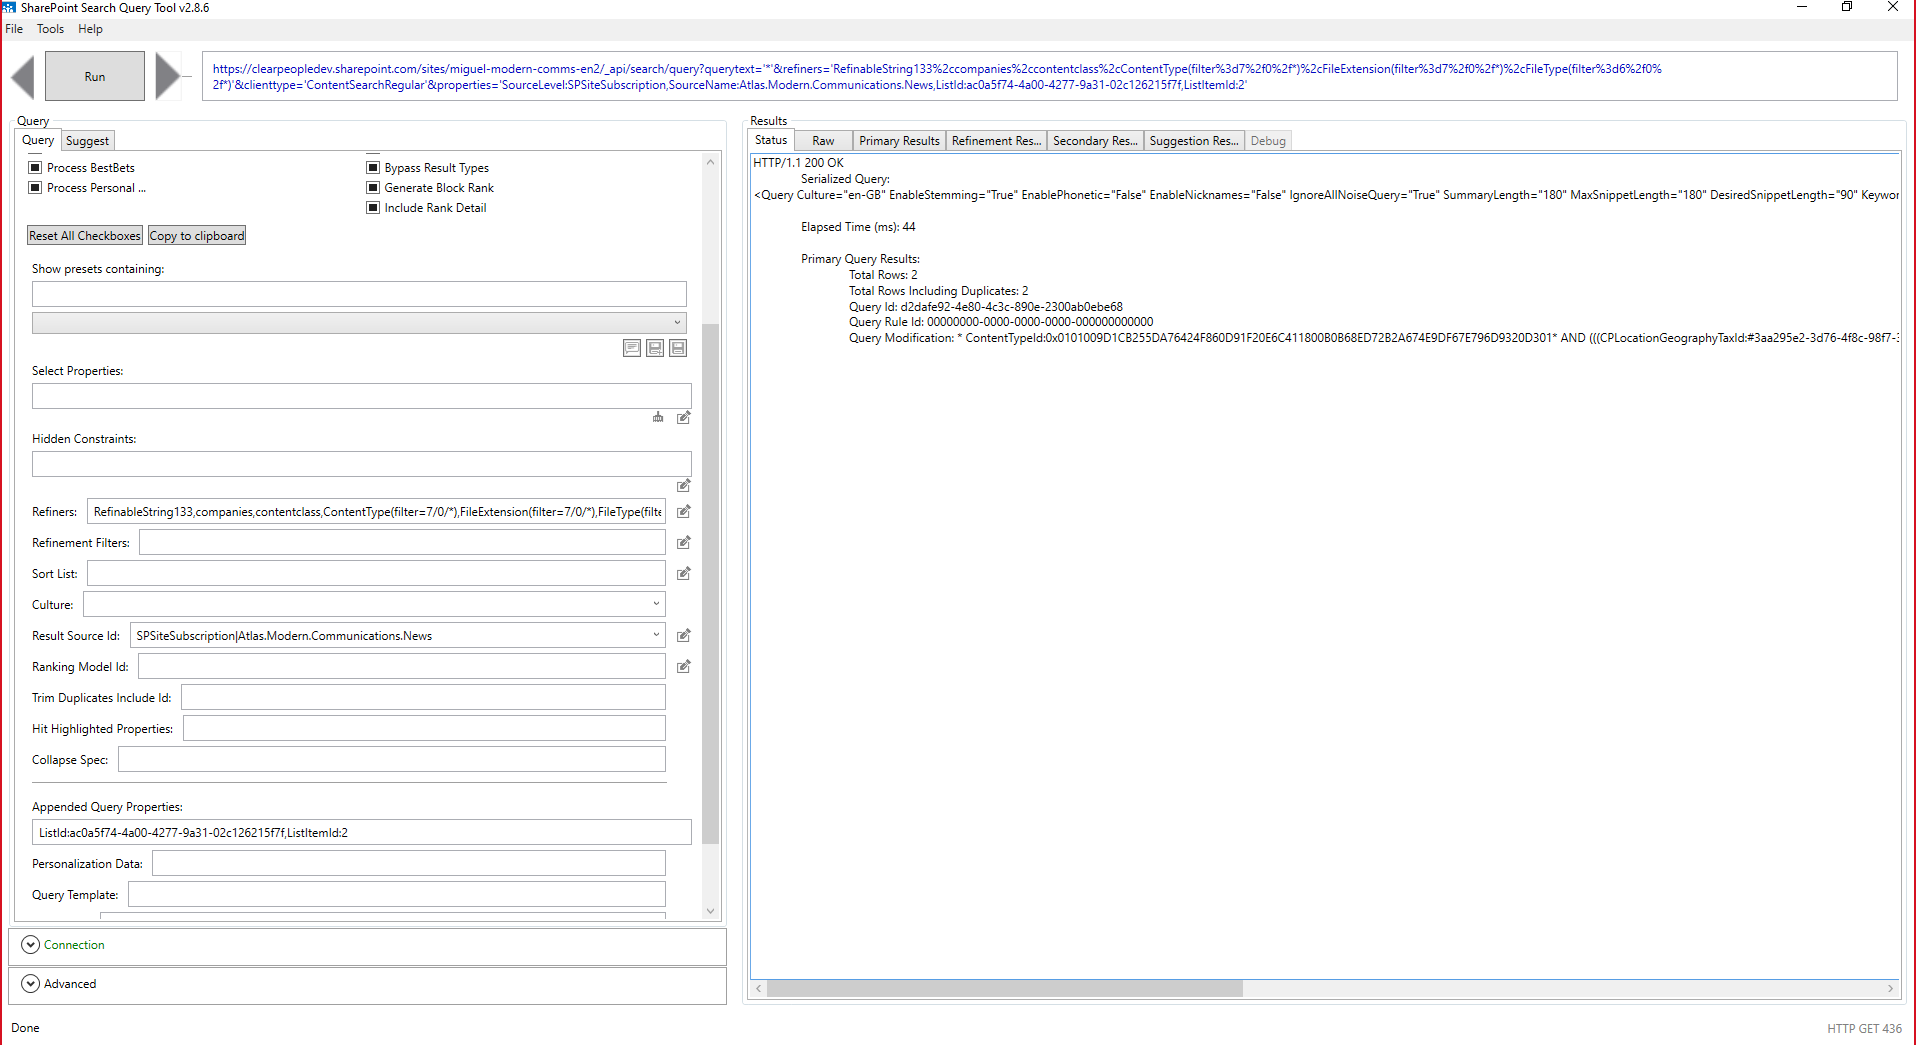Click the query panel scroll down arrow
Viewport: 1916px width, 1045px height.
710,911
